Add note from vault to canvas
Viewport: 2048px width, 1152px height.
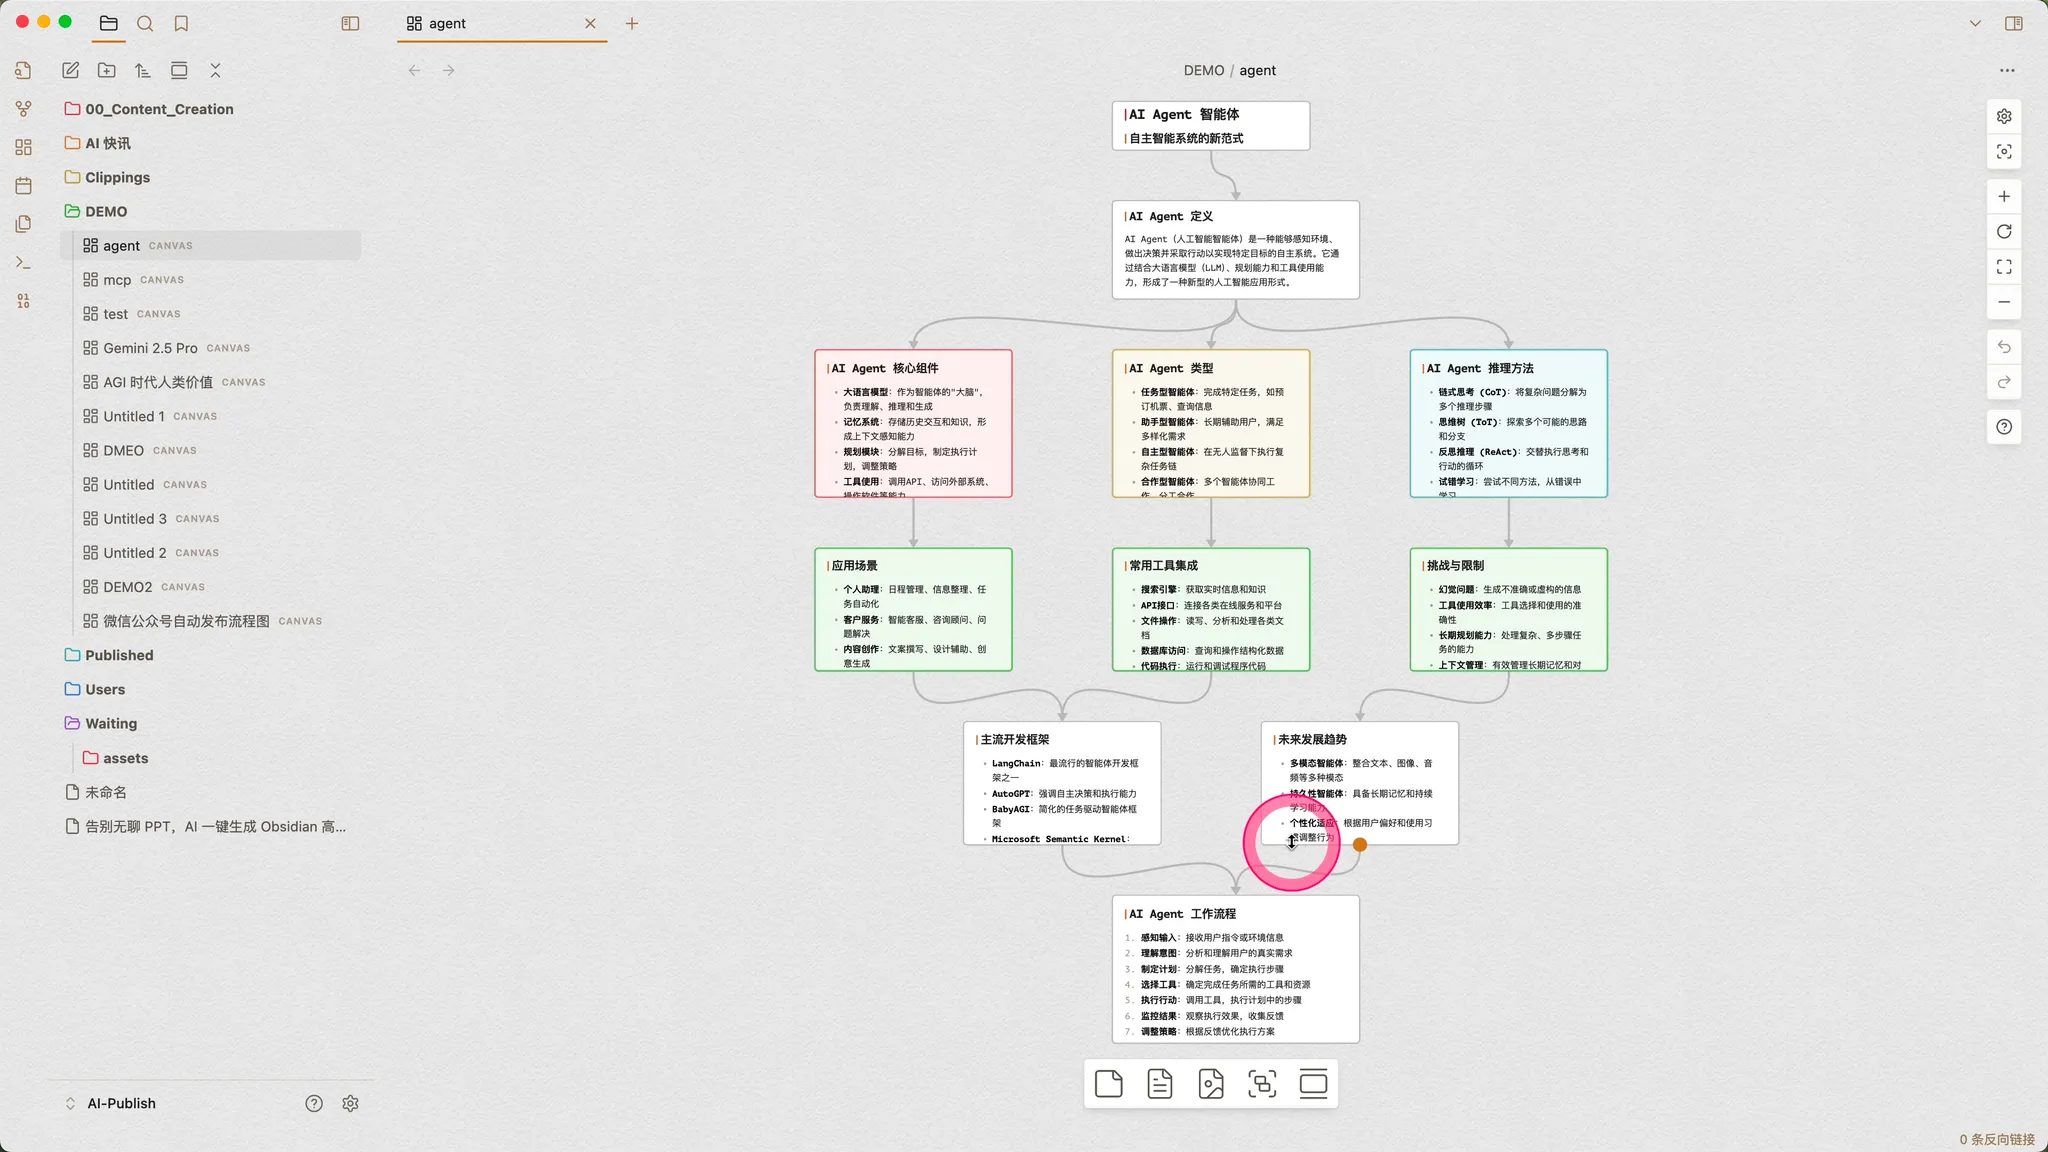pos(1160,1084)
